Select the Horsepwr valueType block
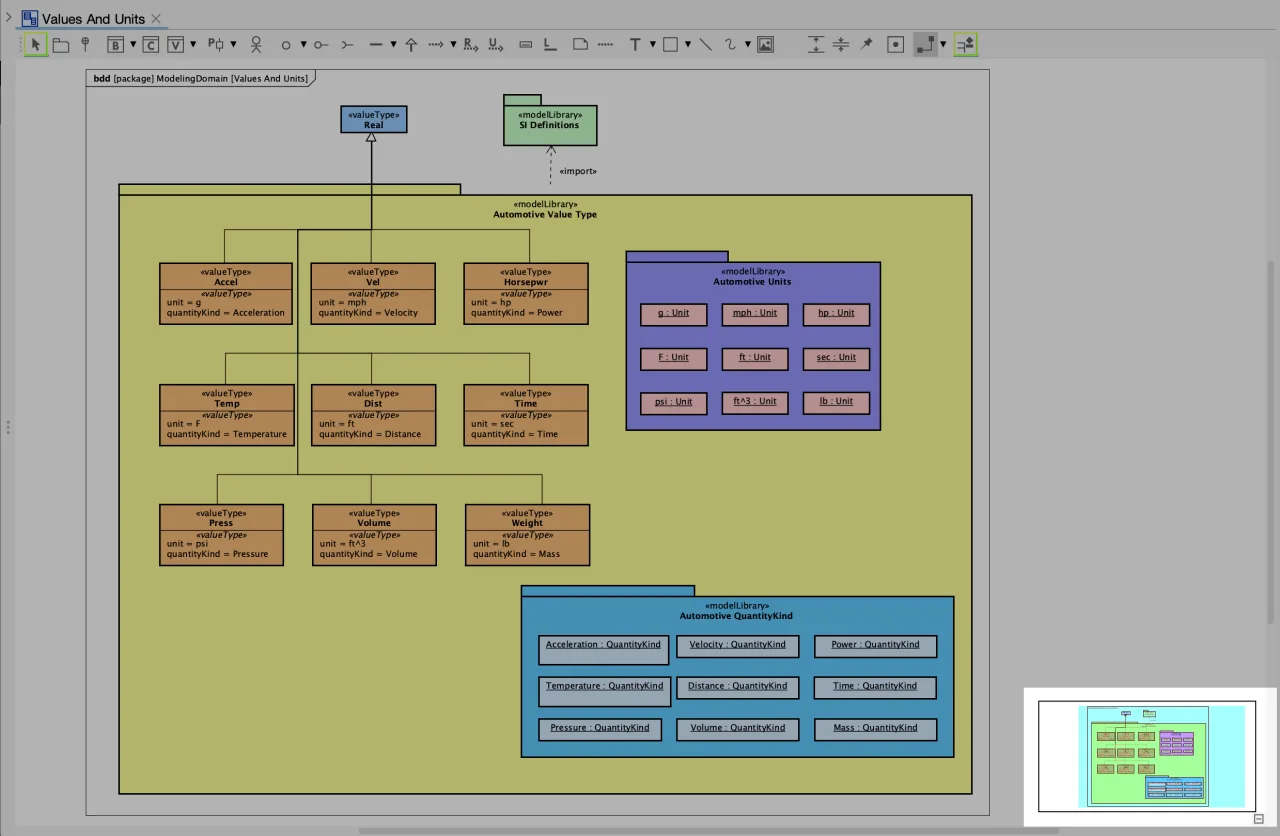 (526, 293)
